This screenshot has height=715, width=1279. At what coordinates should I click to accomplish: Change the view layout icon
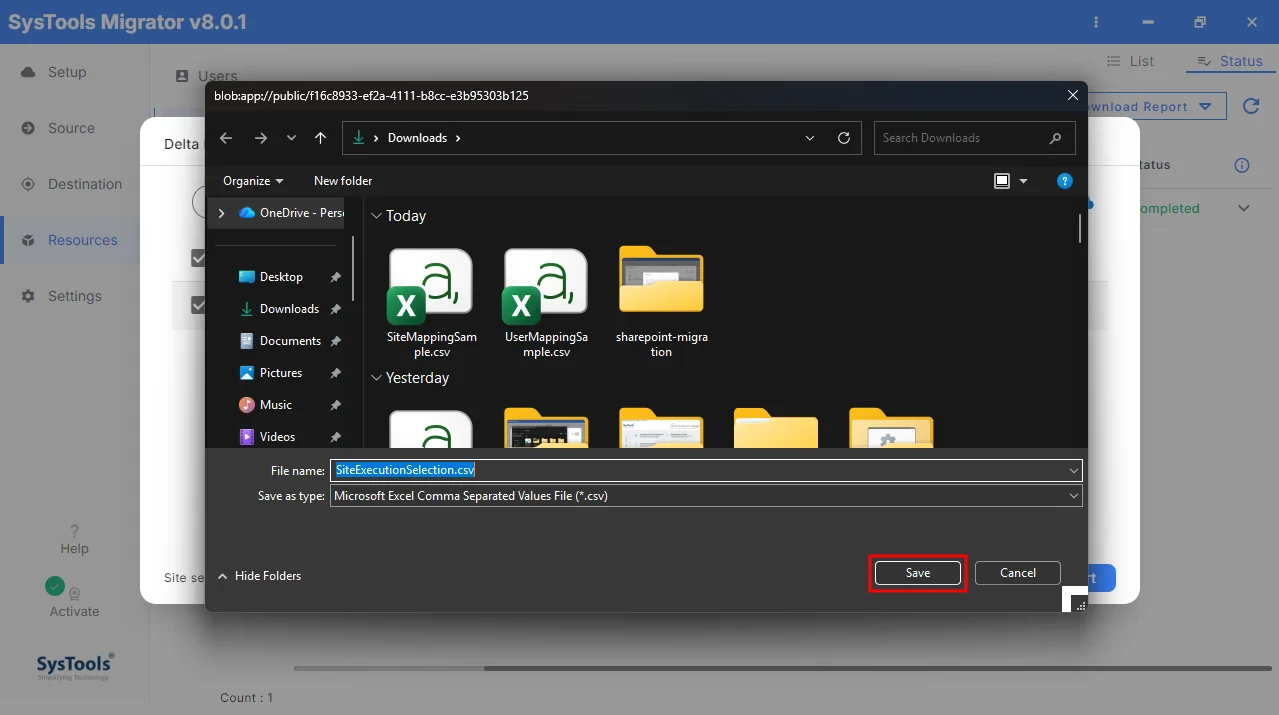pos(1002,181)
